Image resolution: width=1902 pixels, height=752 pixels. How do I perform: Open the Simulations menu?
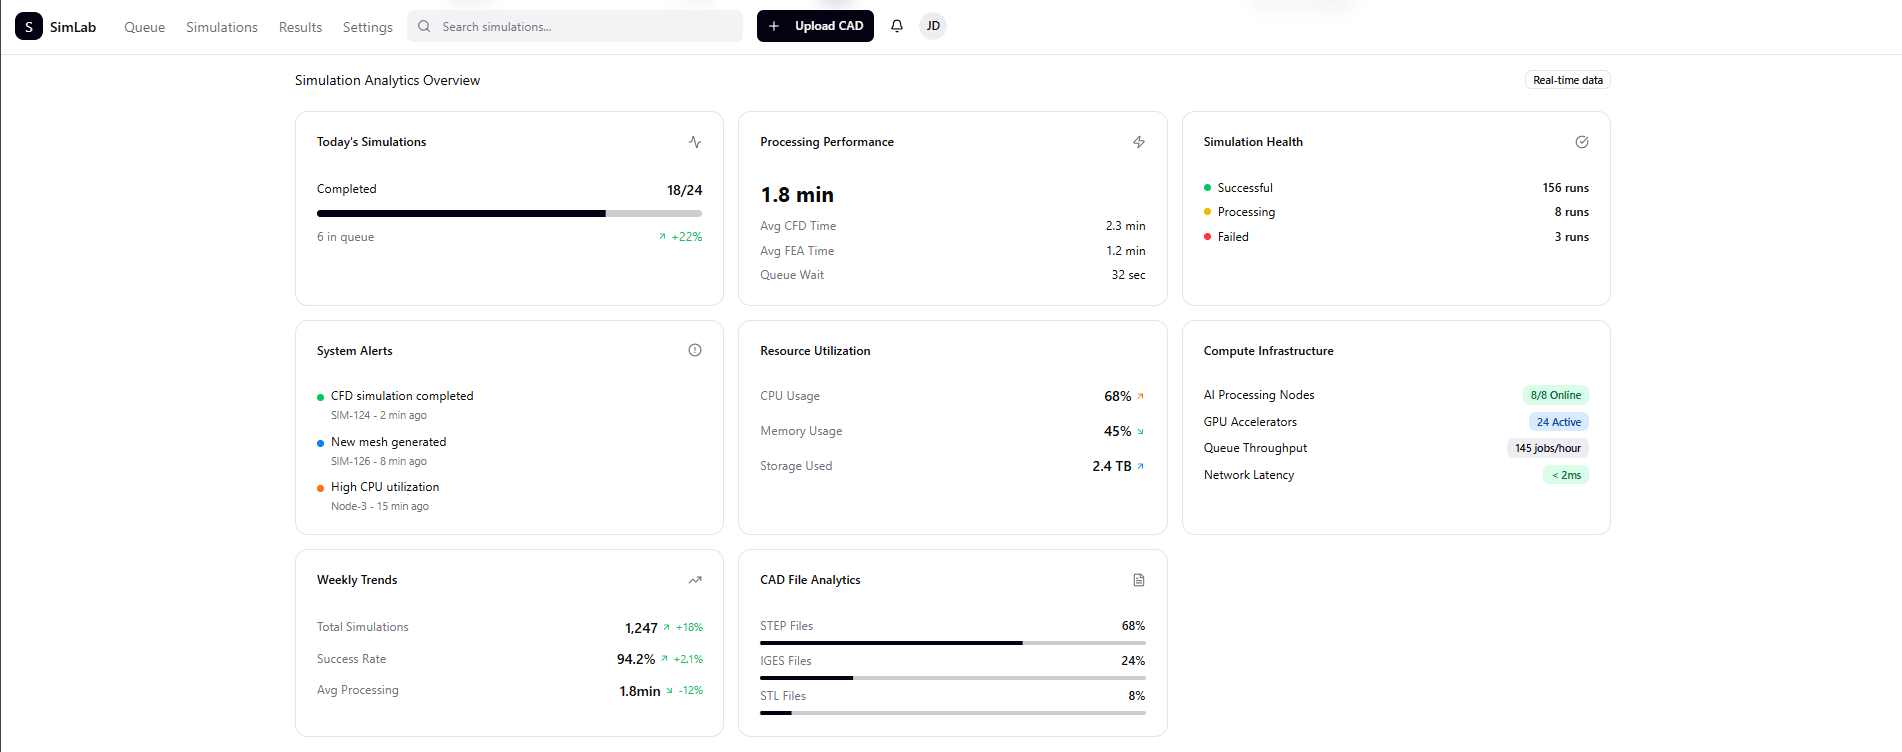222,27
